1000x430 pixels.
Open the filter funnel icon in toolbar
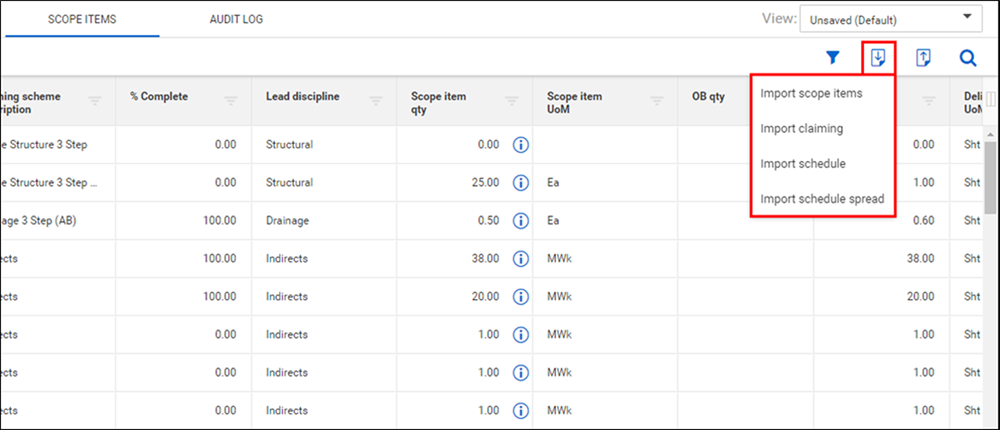[832, 58]
